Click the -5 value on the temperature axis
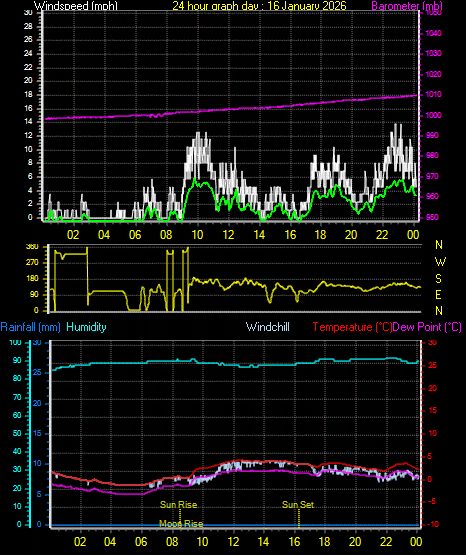Screen dimensions: 466x555 coord(432,502)
